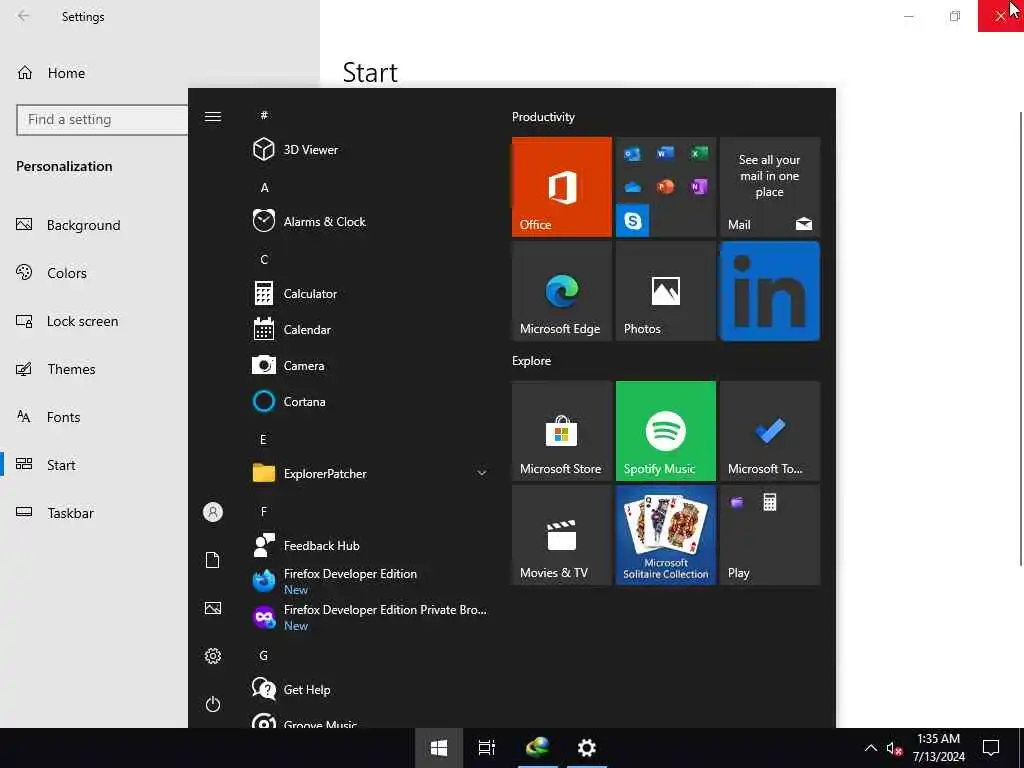Viewport: 1024px width, 768px height.
Task: Open Movies & TV tile
Action: 562,535
